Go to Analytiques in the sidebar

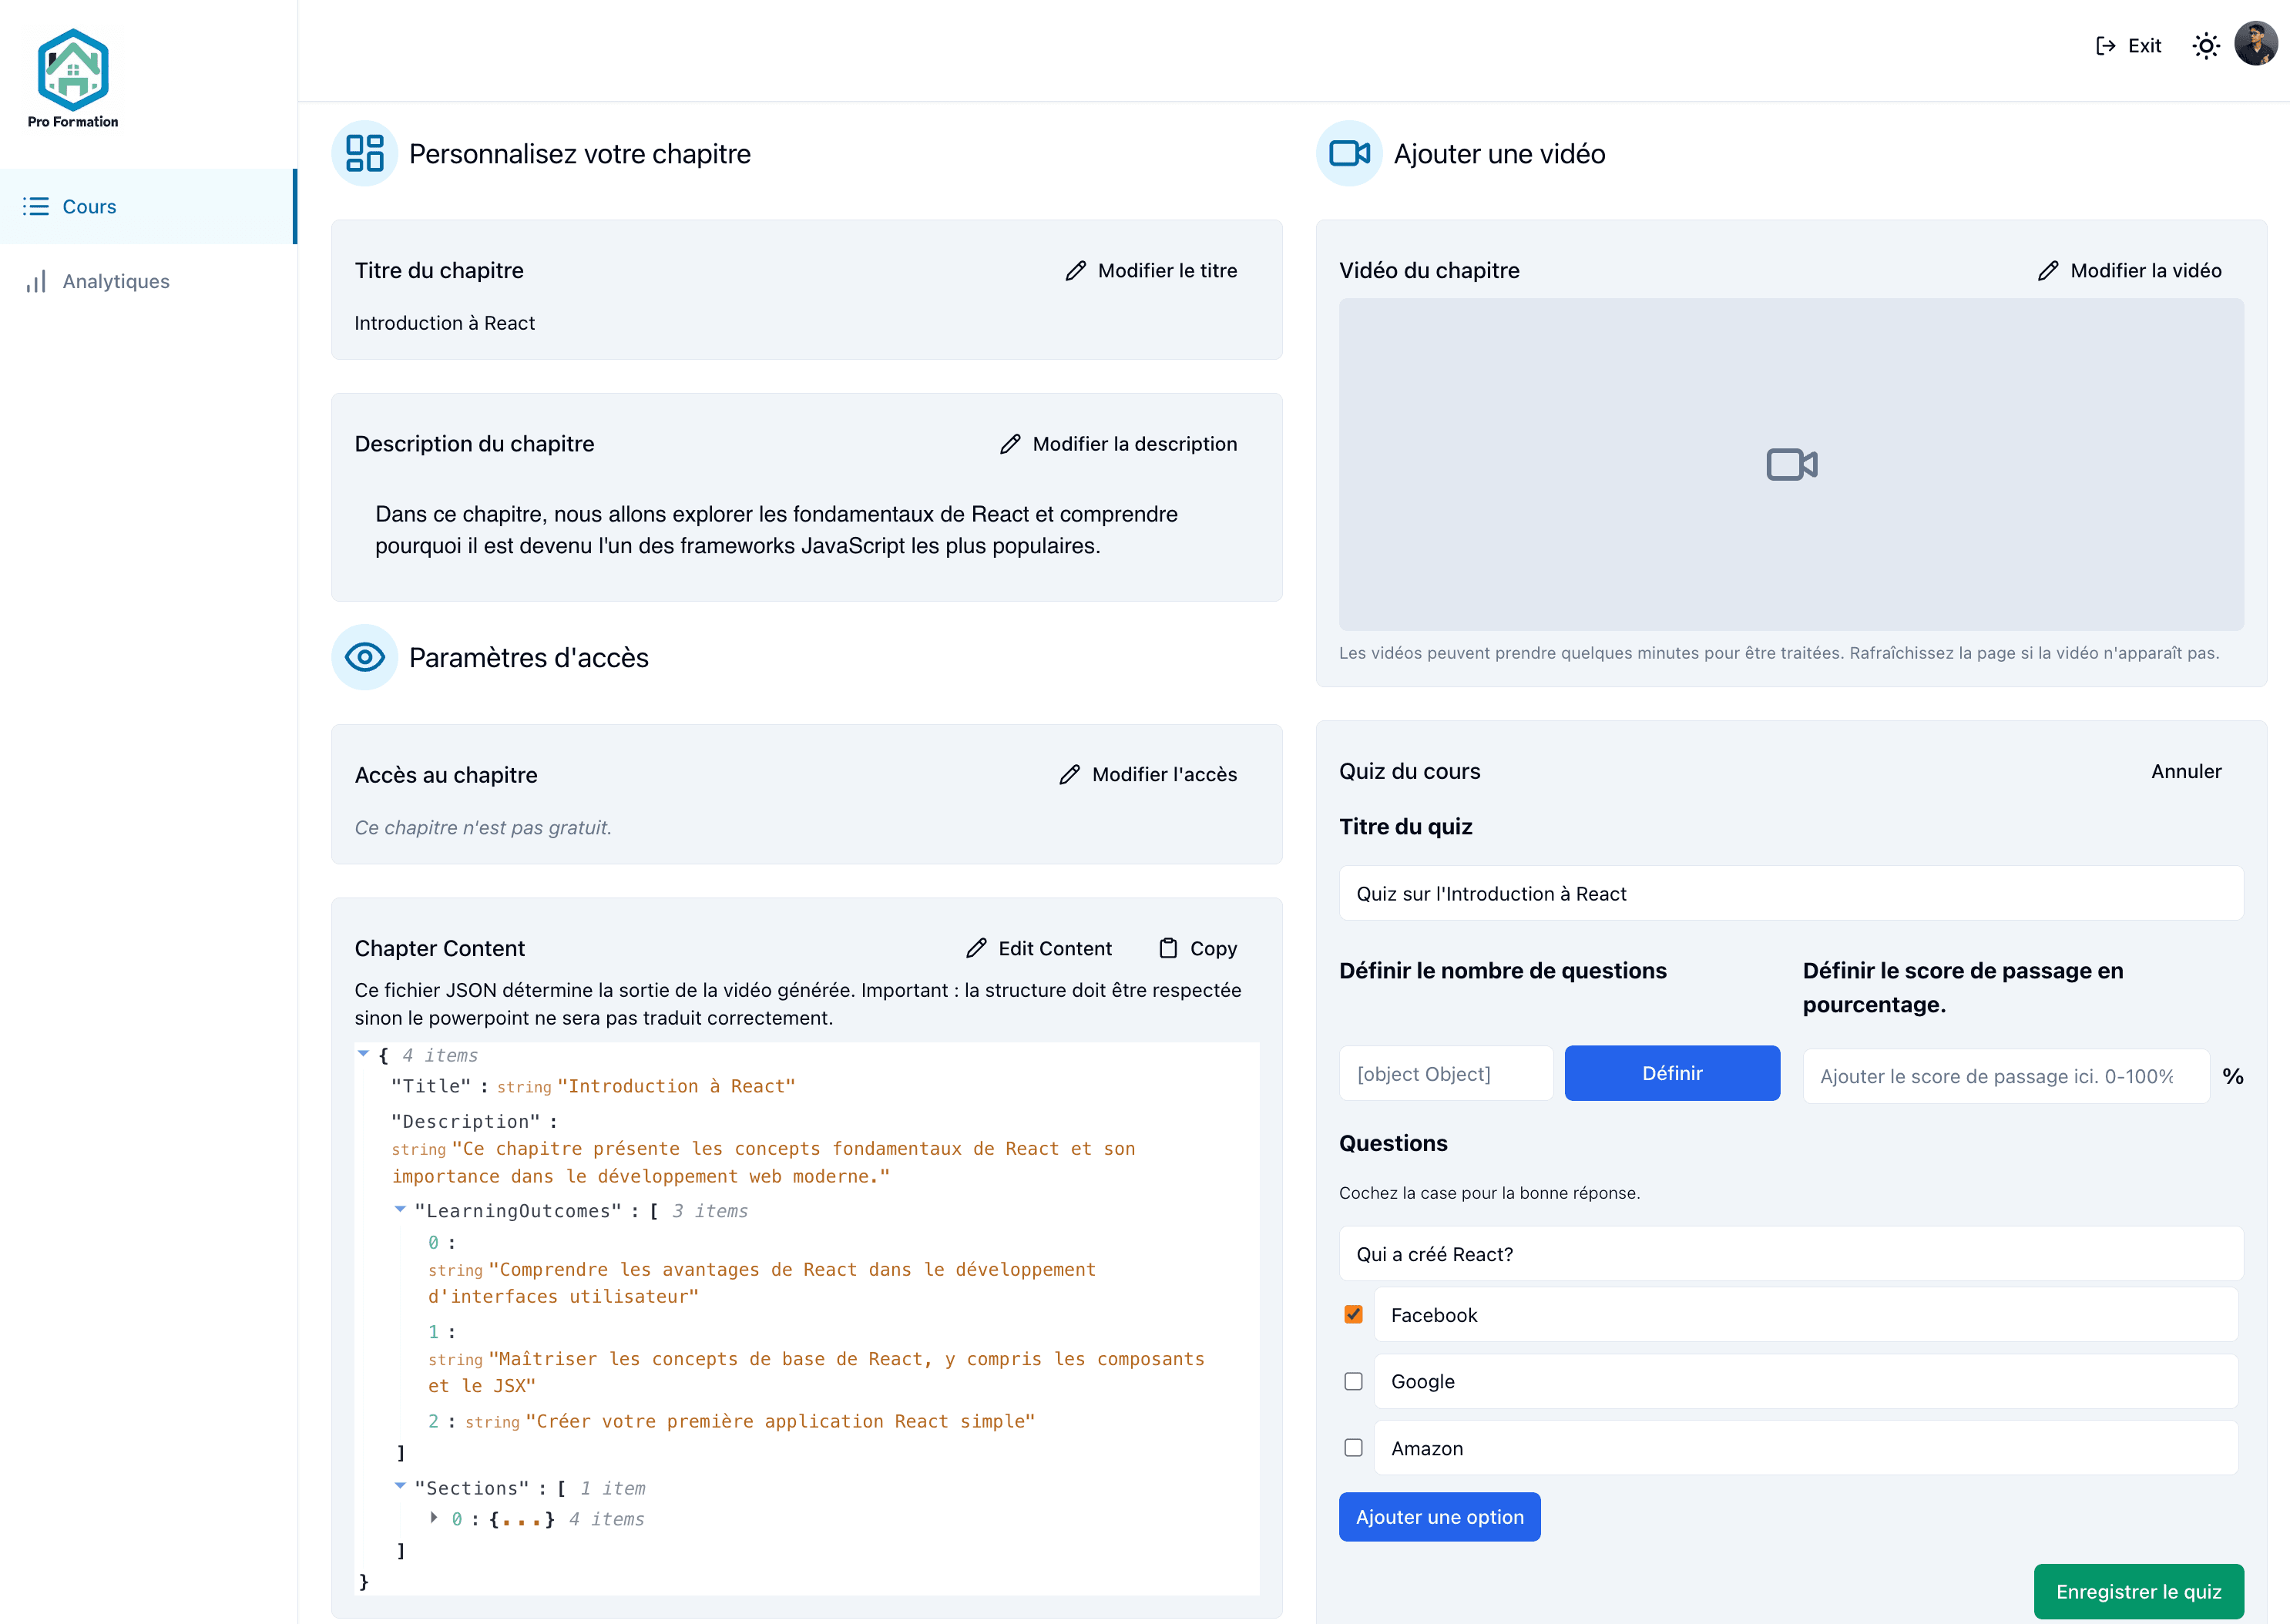(116, 282)
